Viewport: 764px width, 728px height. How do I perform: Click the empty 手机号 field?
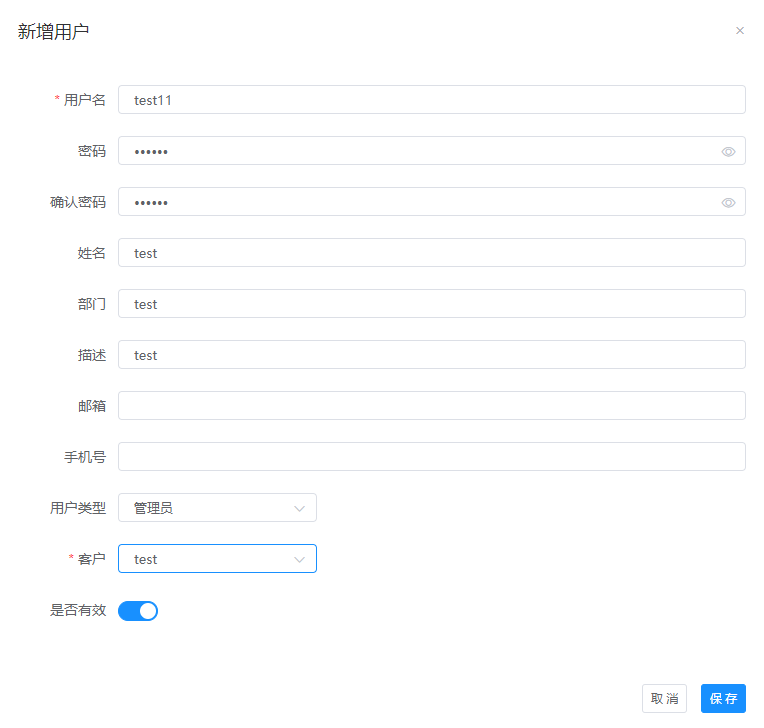[430, 457]
